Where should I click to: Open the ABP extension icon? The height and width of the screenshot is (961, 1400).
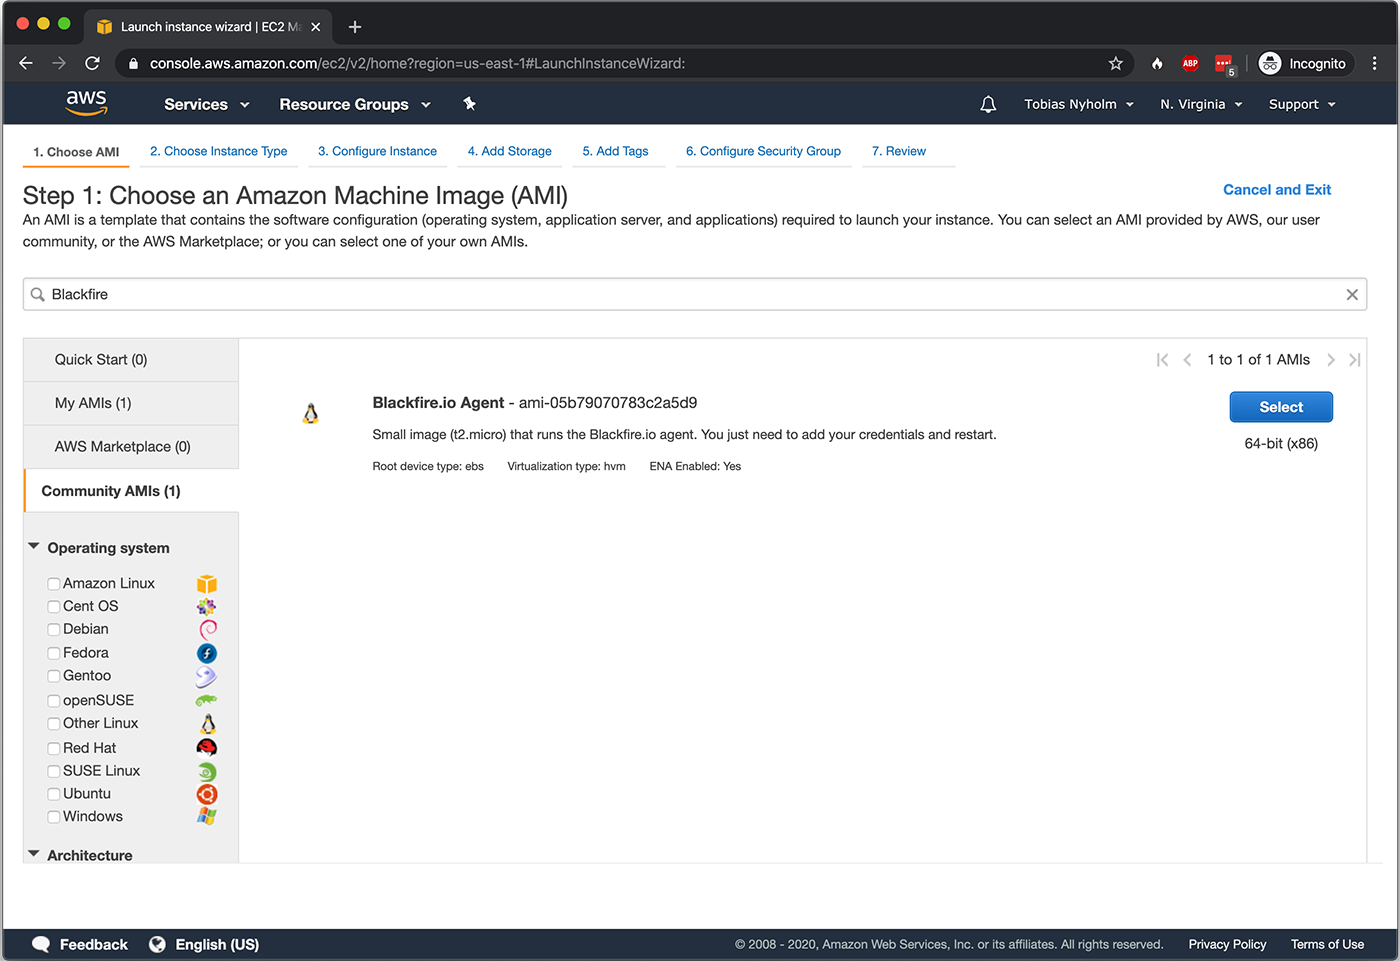1190,63
